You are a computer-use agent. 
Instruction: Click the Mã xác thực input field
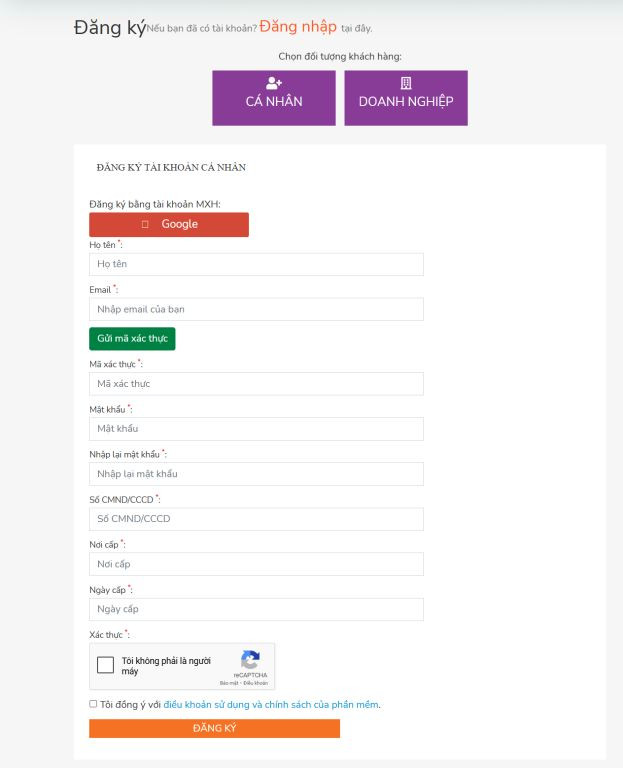[256, 384]
